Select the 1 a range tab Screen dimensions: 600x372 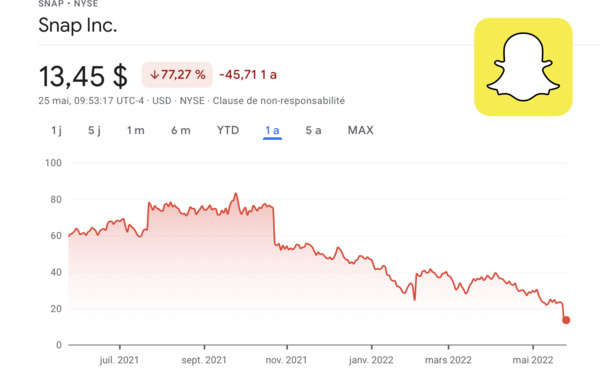pos(272,131)
